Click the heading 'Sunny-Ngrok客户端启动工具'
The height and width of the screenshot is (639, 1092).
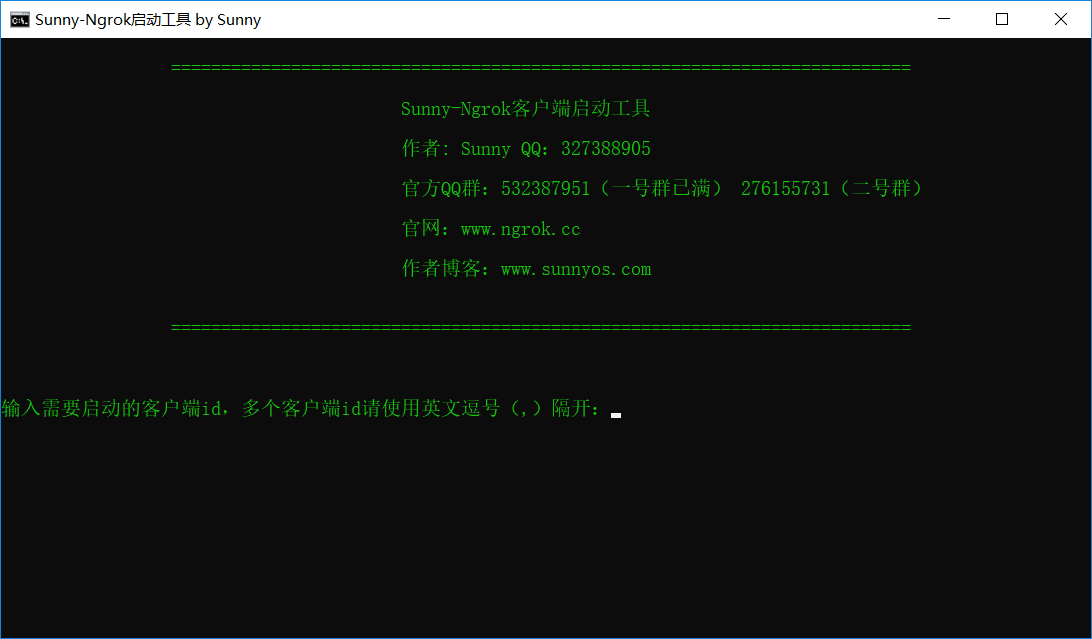click(525, 109)
